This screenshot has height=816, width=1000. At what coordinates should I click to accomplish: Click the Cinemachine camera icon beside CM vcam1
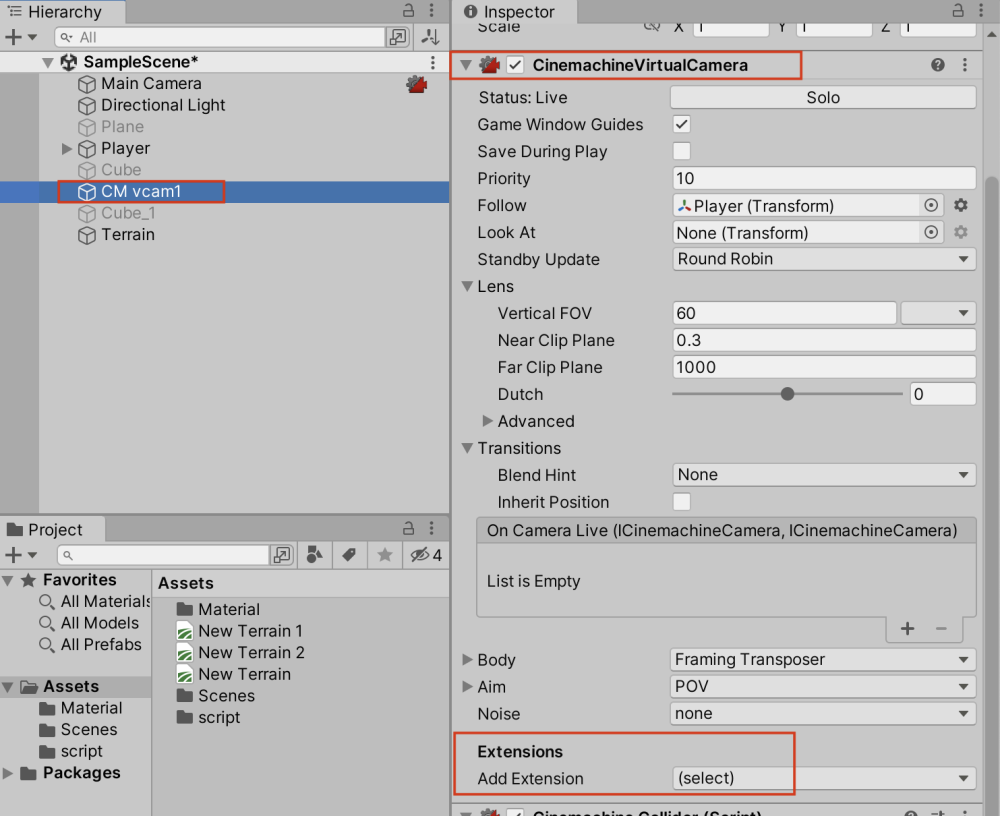click(86, 191)
